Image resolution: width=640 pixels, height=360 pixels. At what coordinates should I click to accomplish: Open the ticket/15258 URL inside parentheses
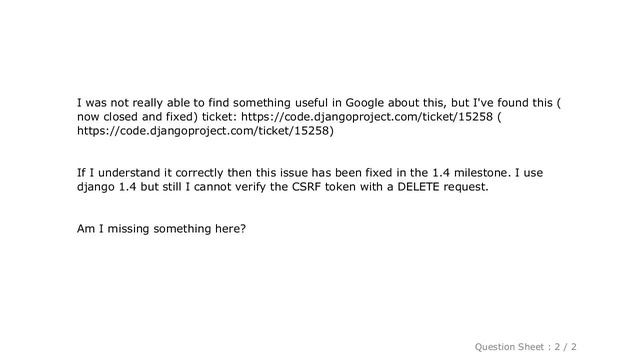[203, 131]
